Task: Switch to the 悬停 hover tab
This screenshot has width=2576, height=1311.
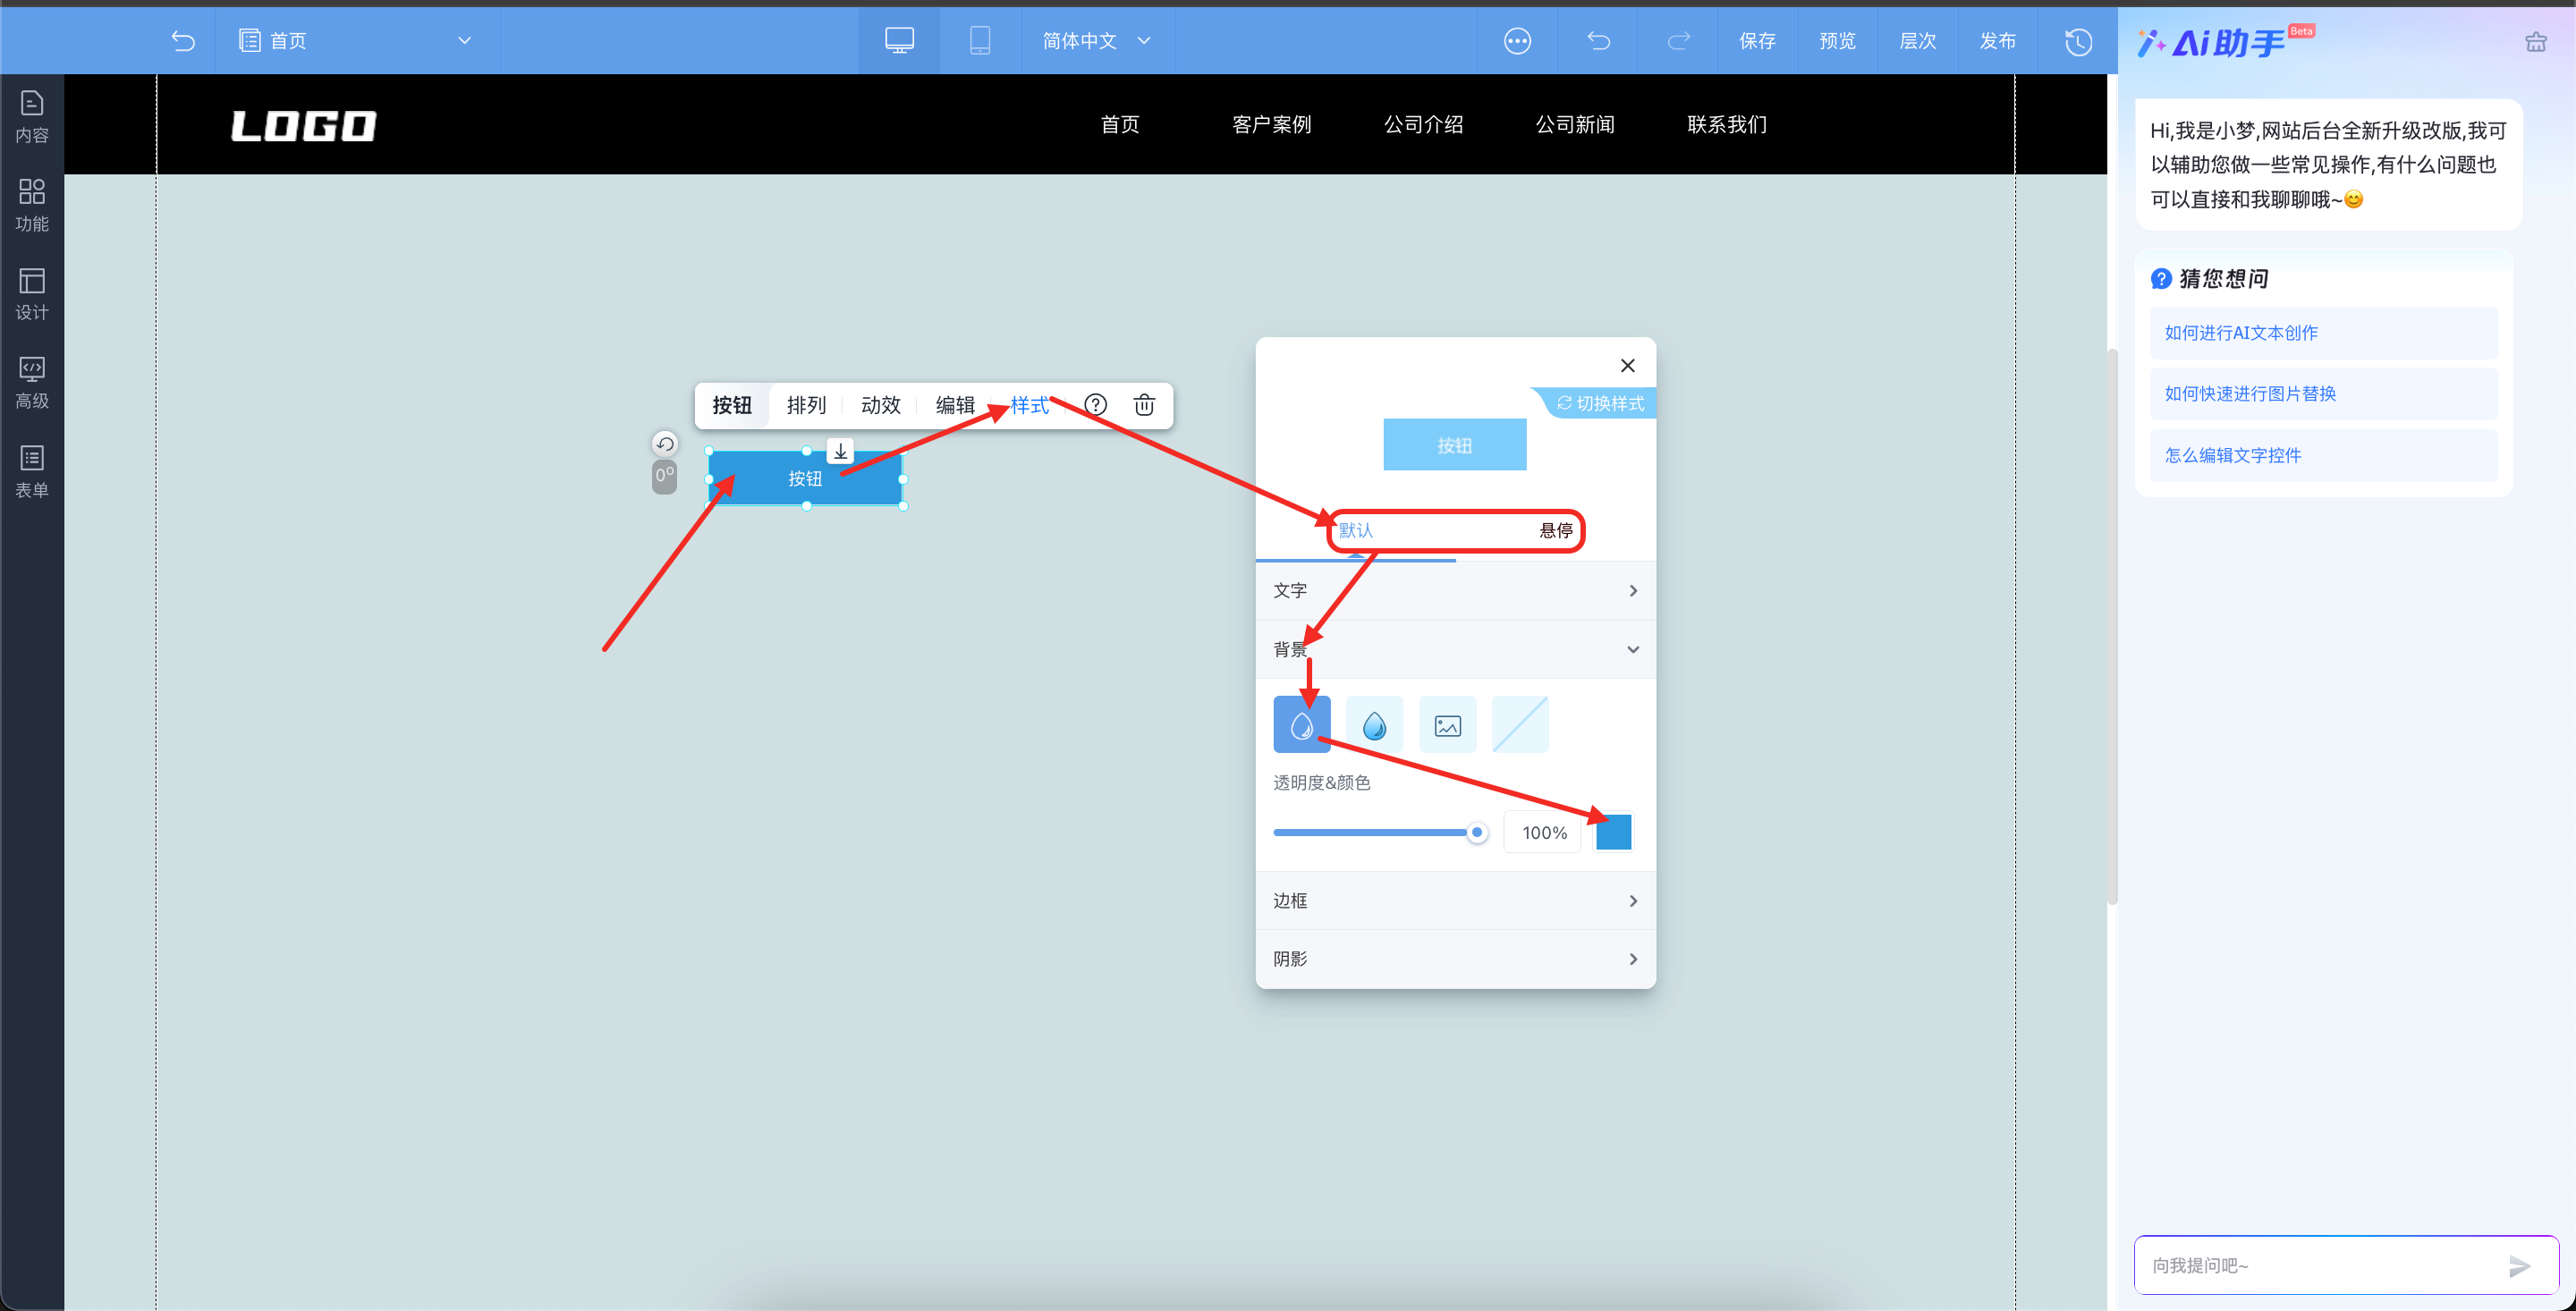Action: (x=1555, y=530)
